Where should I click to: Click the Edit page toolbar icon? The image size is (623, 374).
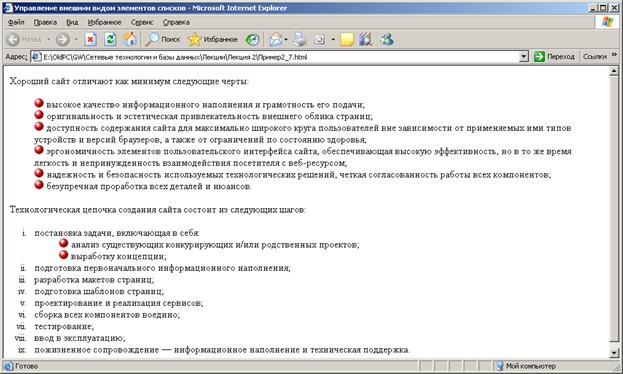tap(319, 39)
